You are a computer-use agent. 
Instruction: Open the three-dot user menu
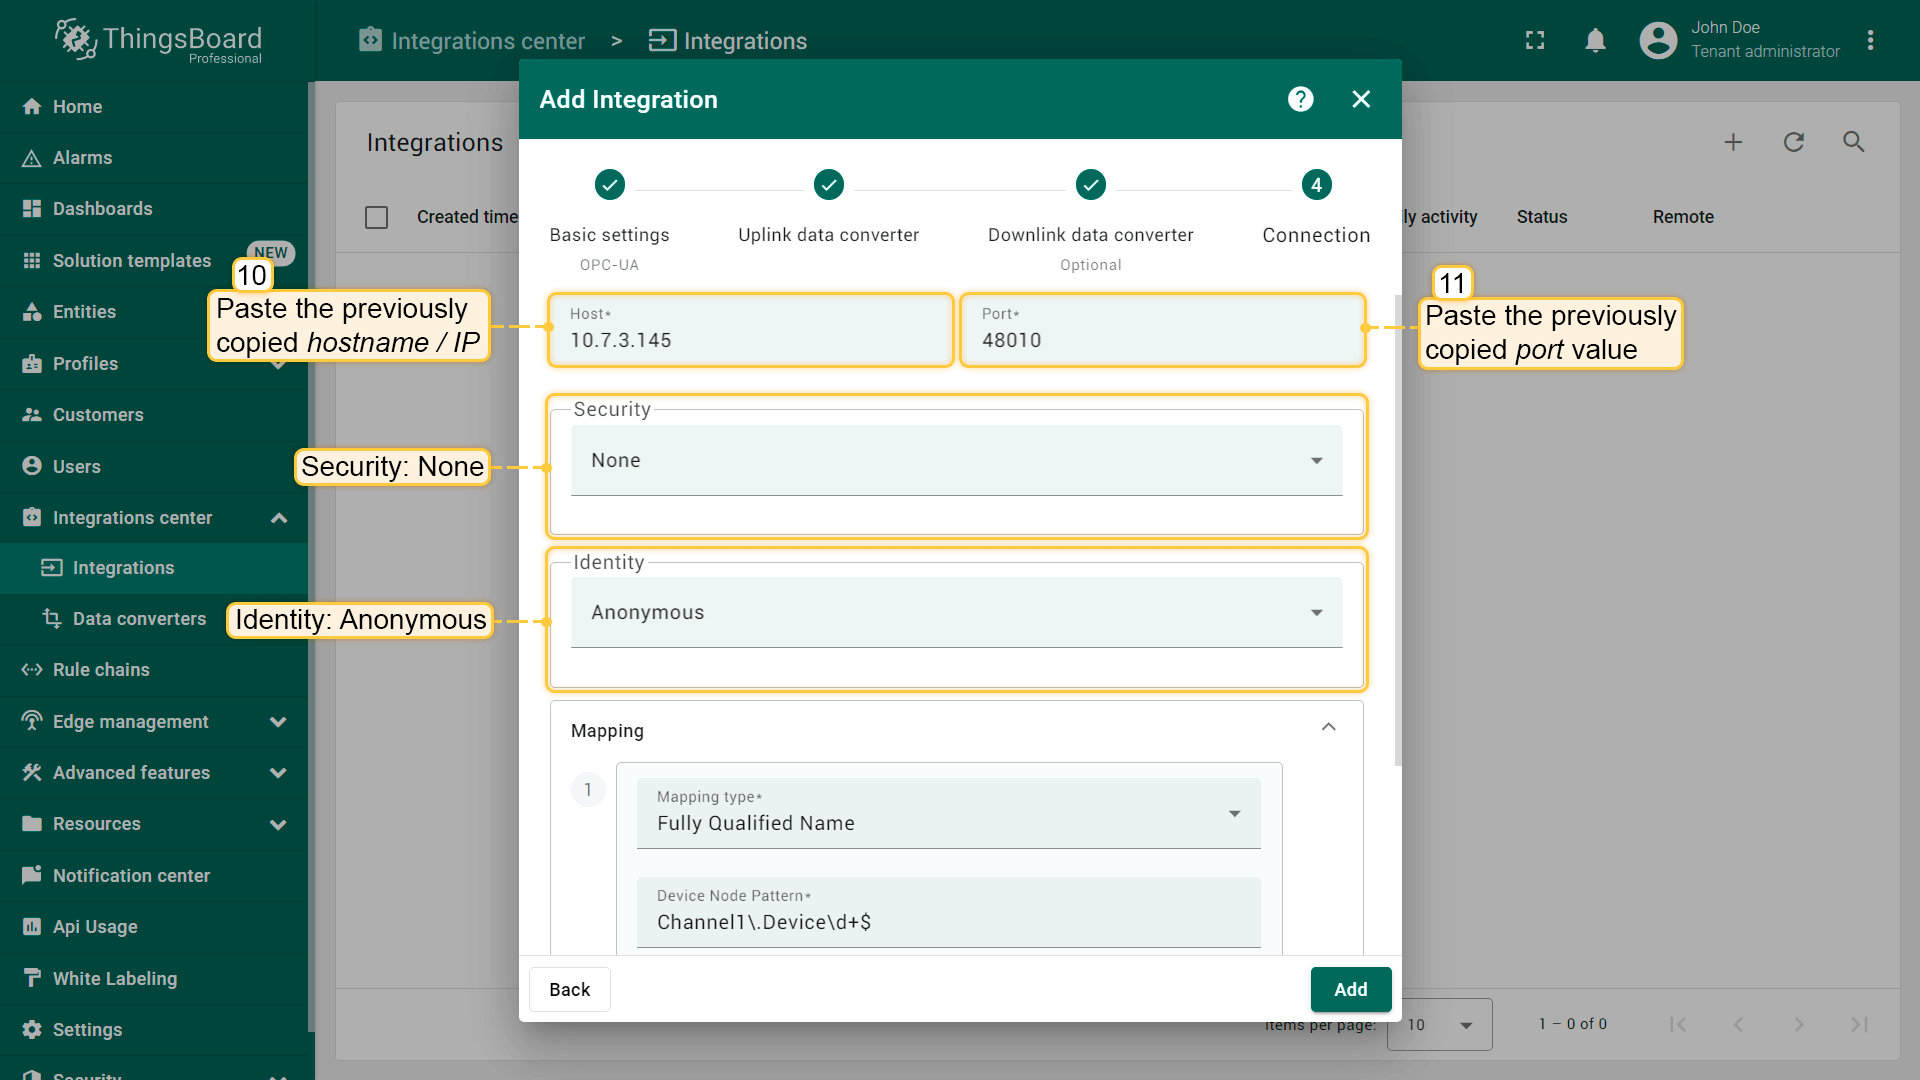(x=1870, y=41)
